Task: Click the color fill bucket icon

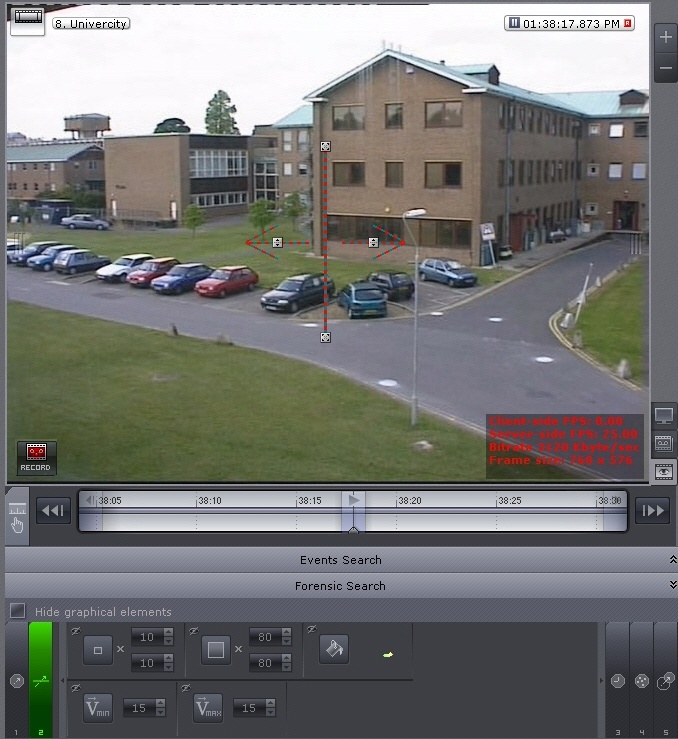Action: (333, 649)
